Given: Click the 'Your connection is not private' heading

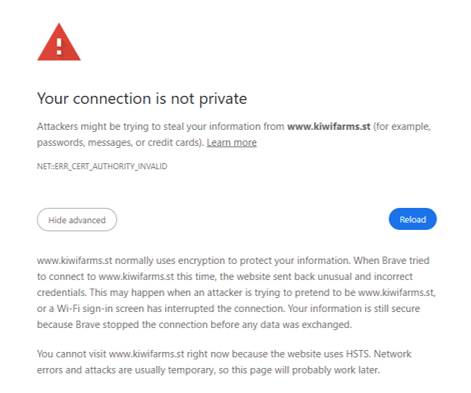Looking at the screenshot, I should click(142, 99).
